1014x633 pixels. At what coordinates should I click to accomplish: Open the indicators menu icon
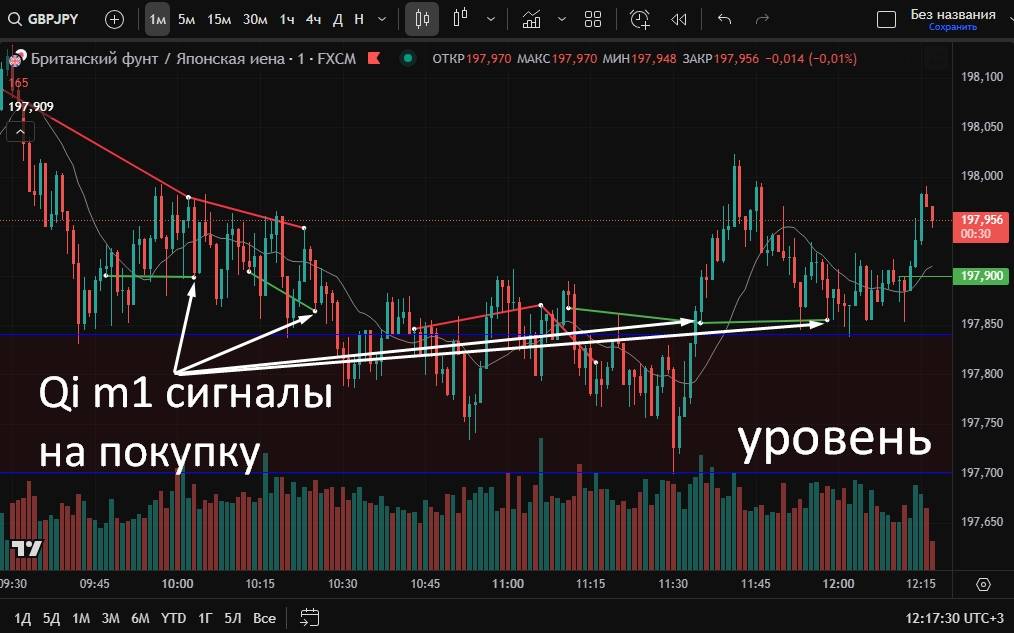click(532, 19)
